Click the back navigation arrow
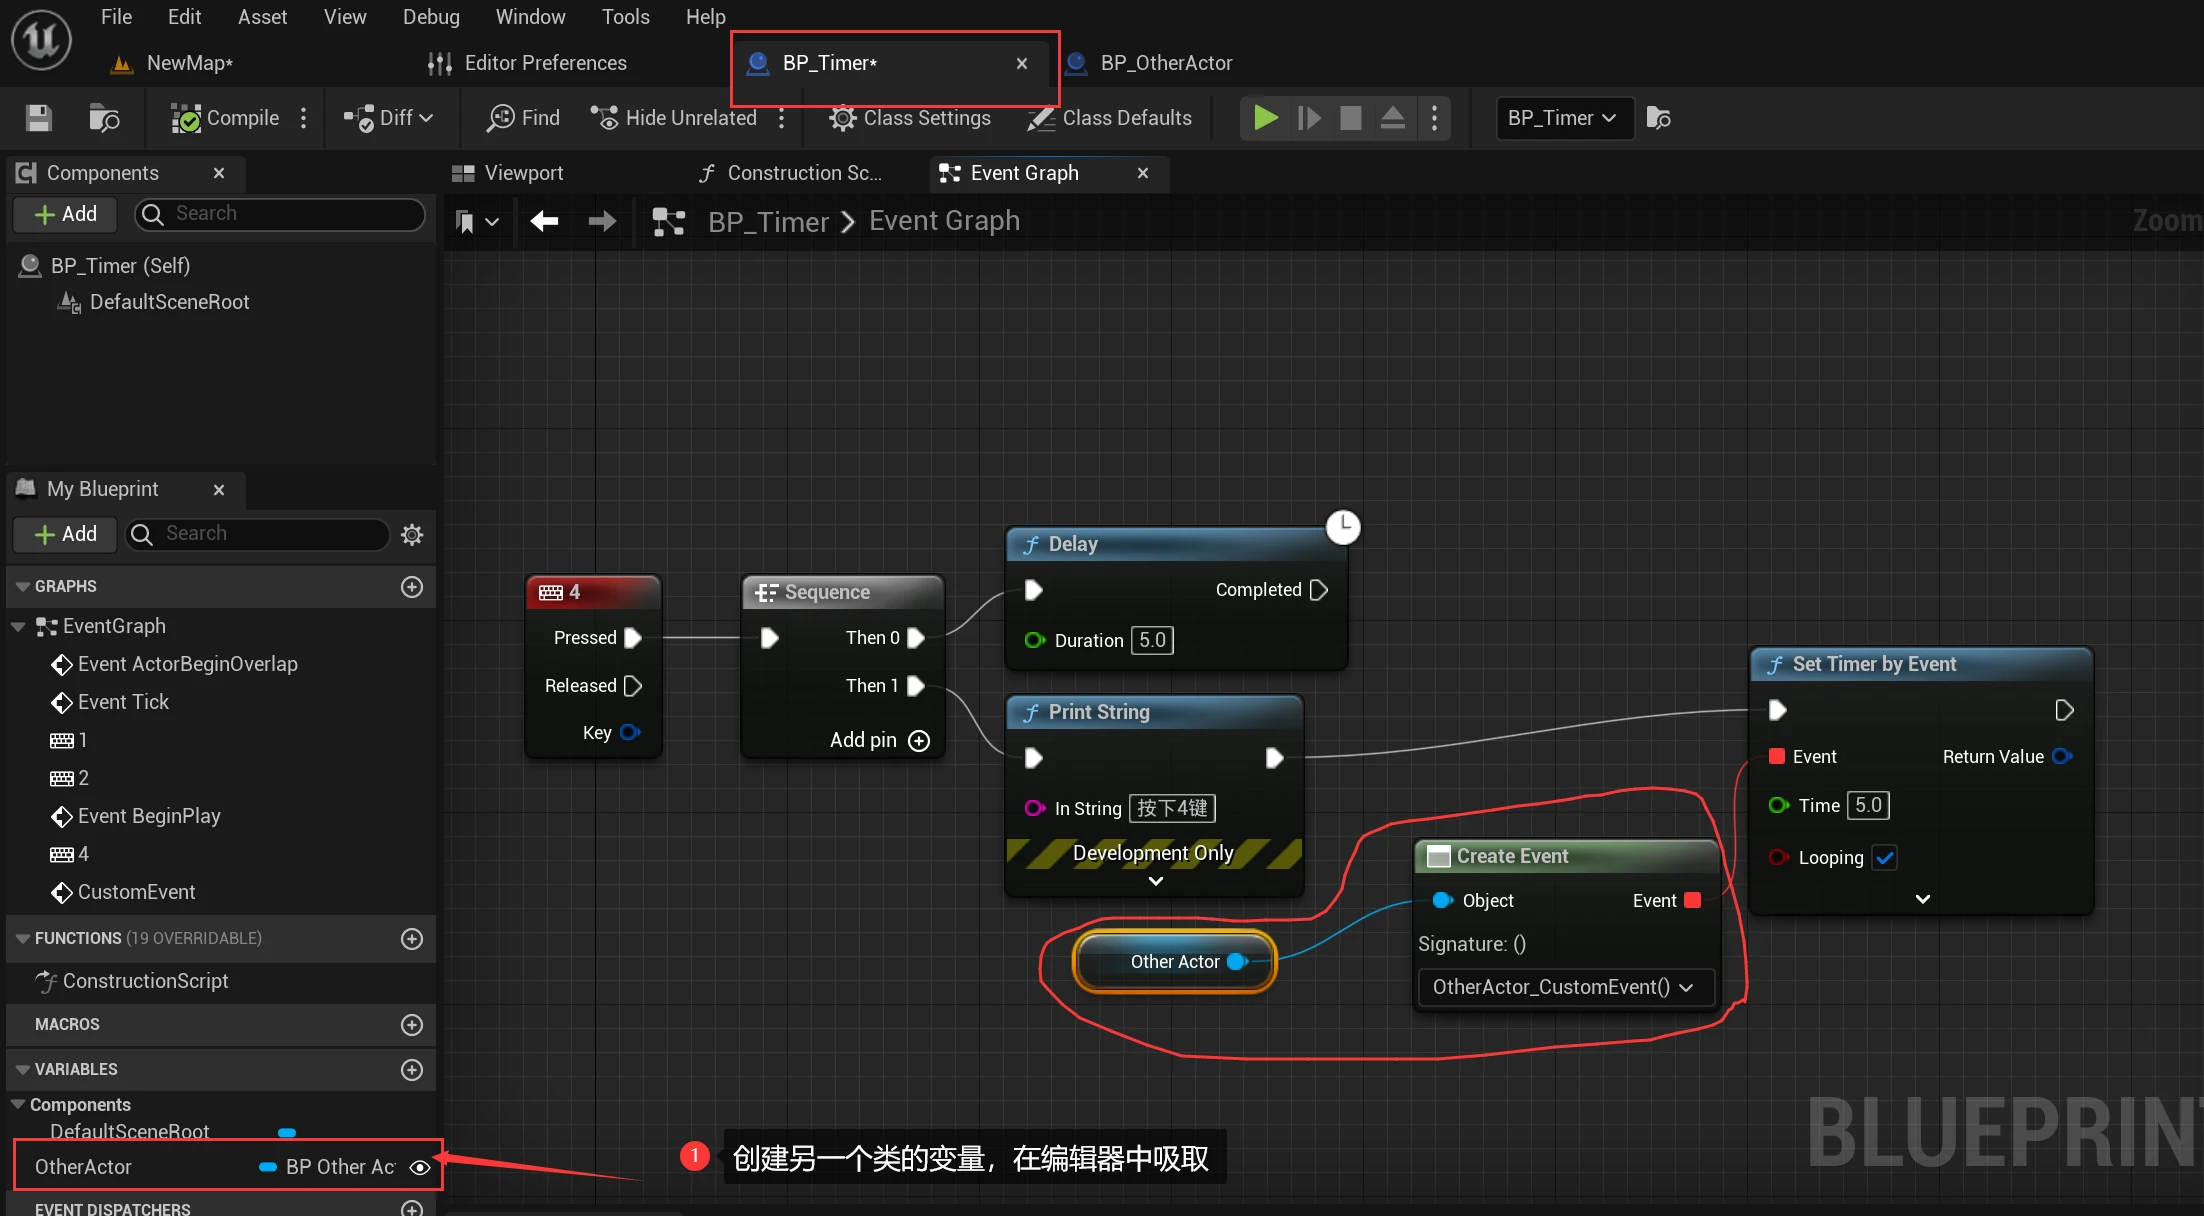The height and width of the screenshot is (1216, 2204). pyautogui.click(x=543, y=221)
